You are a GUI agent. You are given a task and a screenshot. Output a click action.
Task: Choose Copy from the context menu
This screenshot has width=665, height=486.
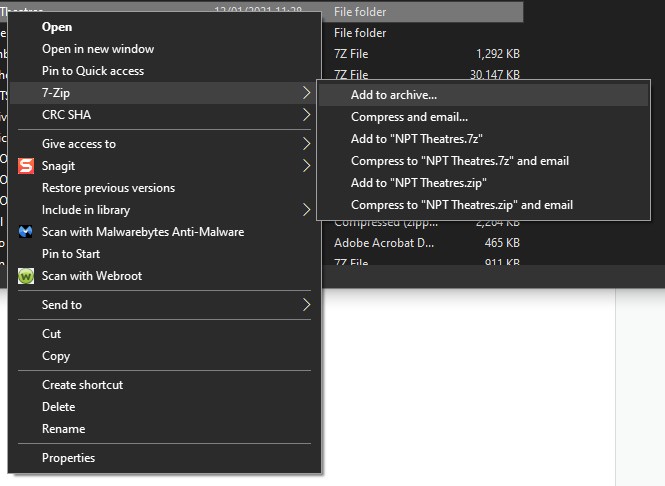(165, 356)
